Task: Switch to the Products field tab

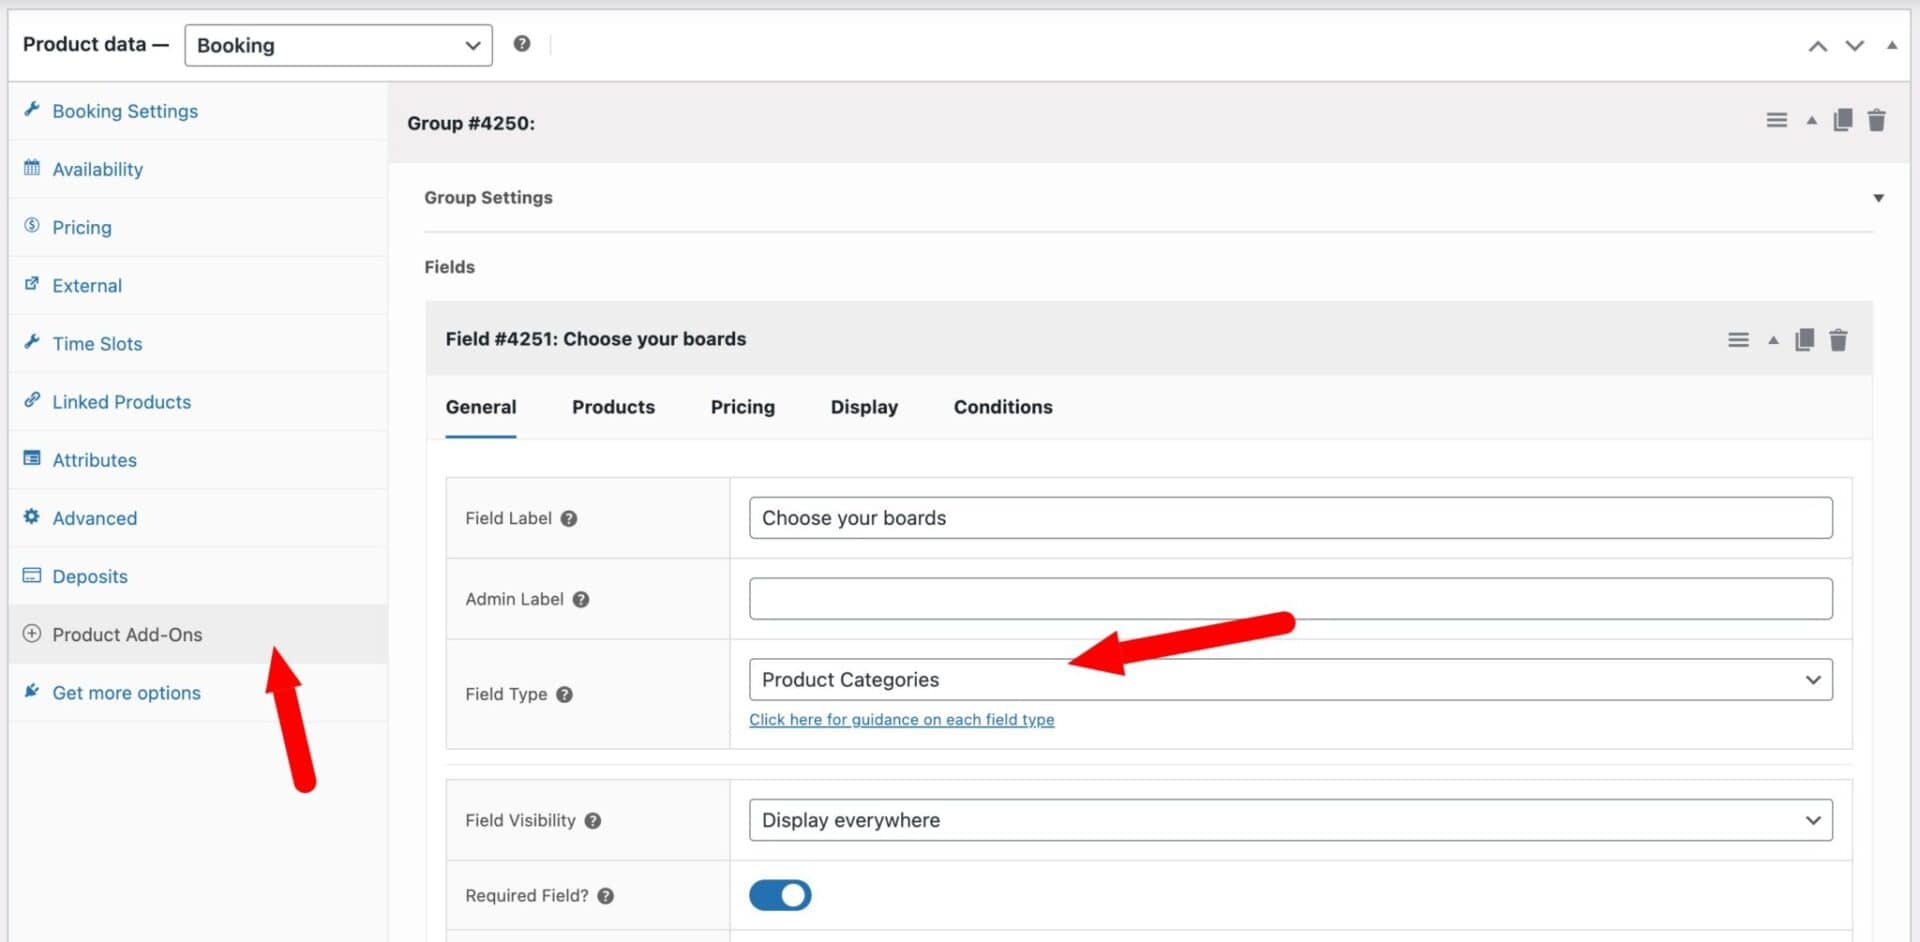Action: 613,407
